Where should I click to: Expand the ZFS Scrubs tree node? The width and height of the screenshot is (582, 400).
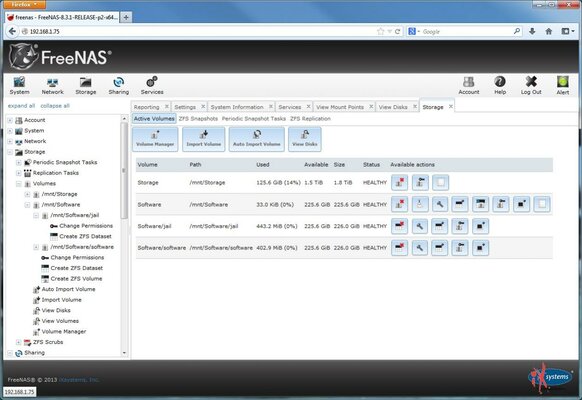(19, 342)
